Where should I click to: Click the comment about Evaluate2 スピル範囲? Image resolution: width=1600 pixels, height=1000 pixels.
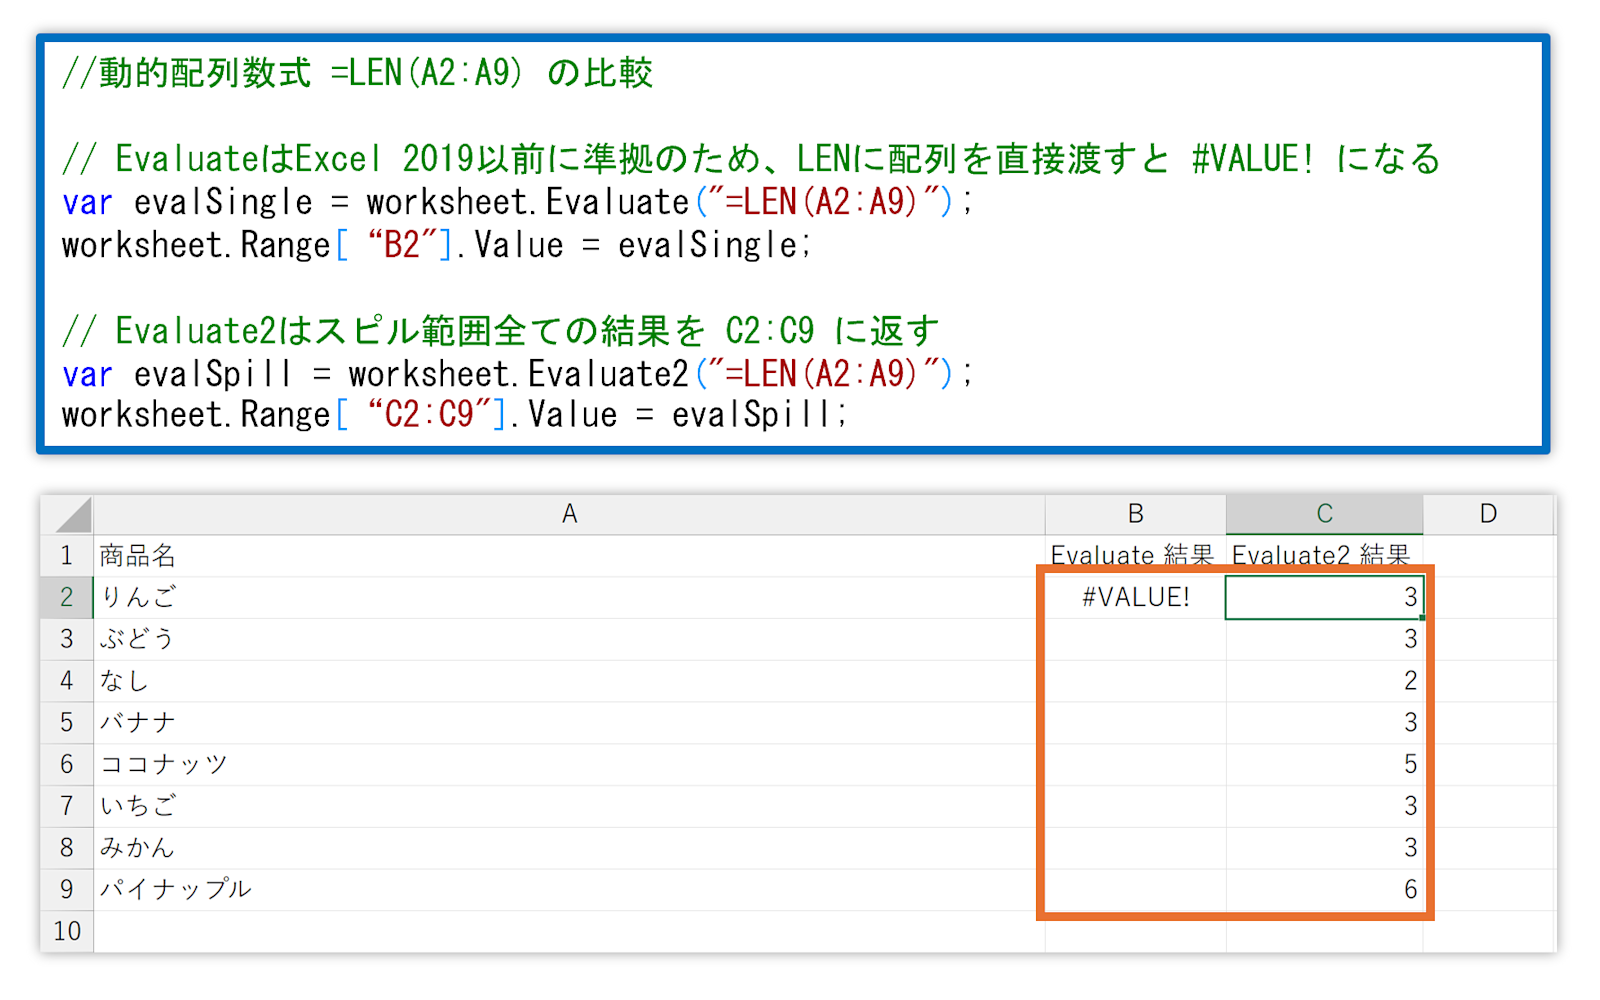pos(501,331)
